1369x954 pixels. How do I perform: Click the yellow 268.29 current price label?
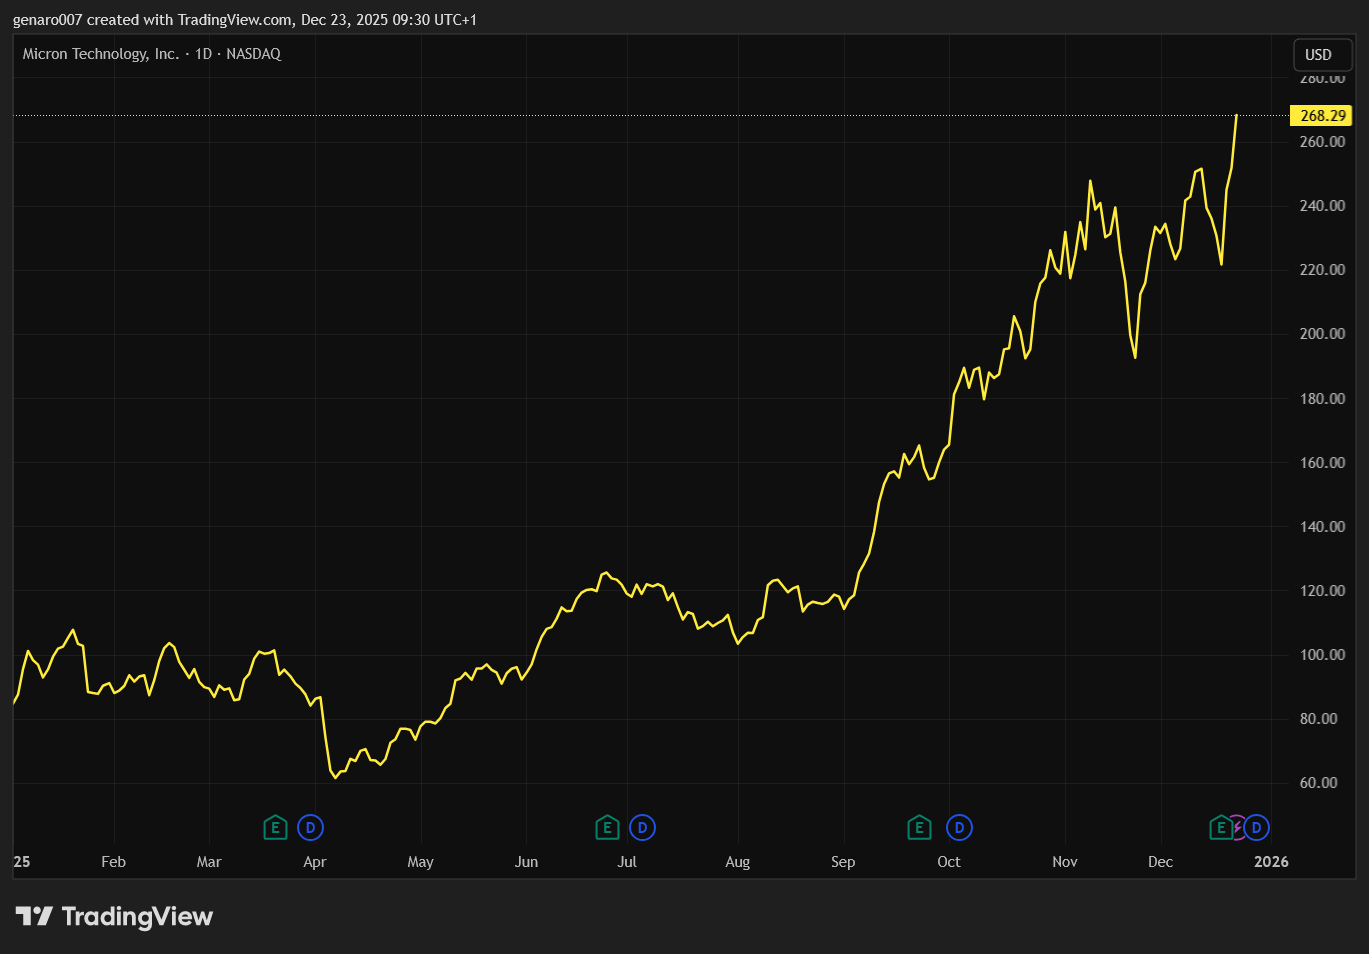coord(1322,116)
